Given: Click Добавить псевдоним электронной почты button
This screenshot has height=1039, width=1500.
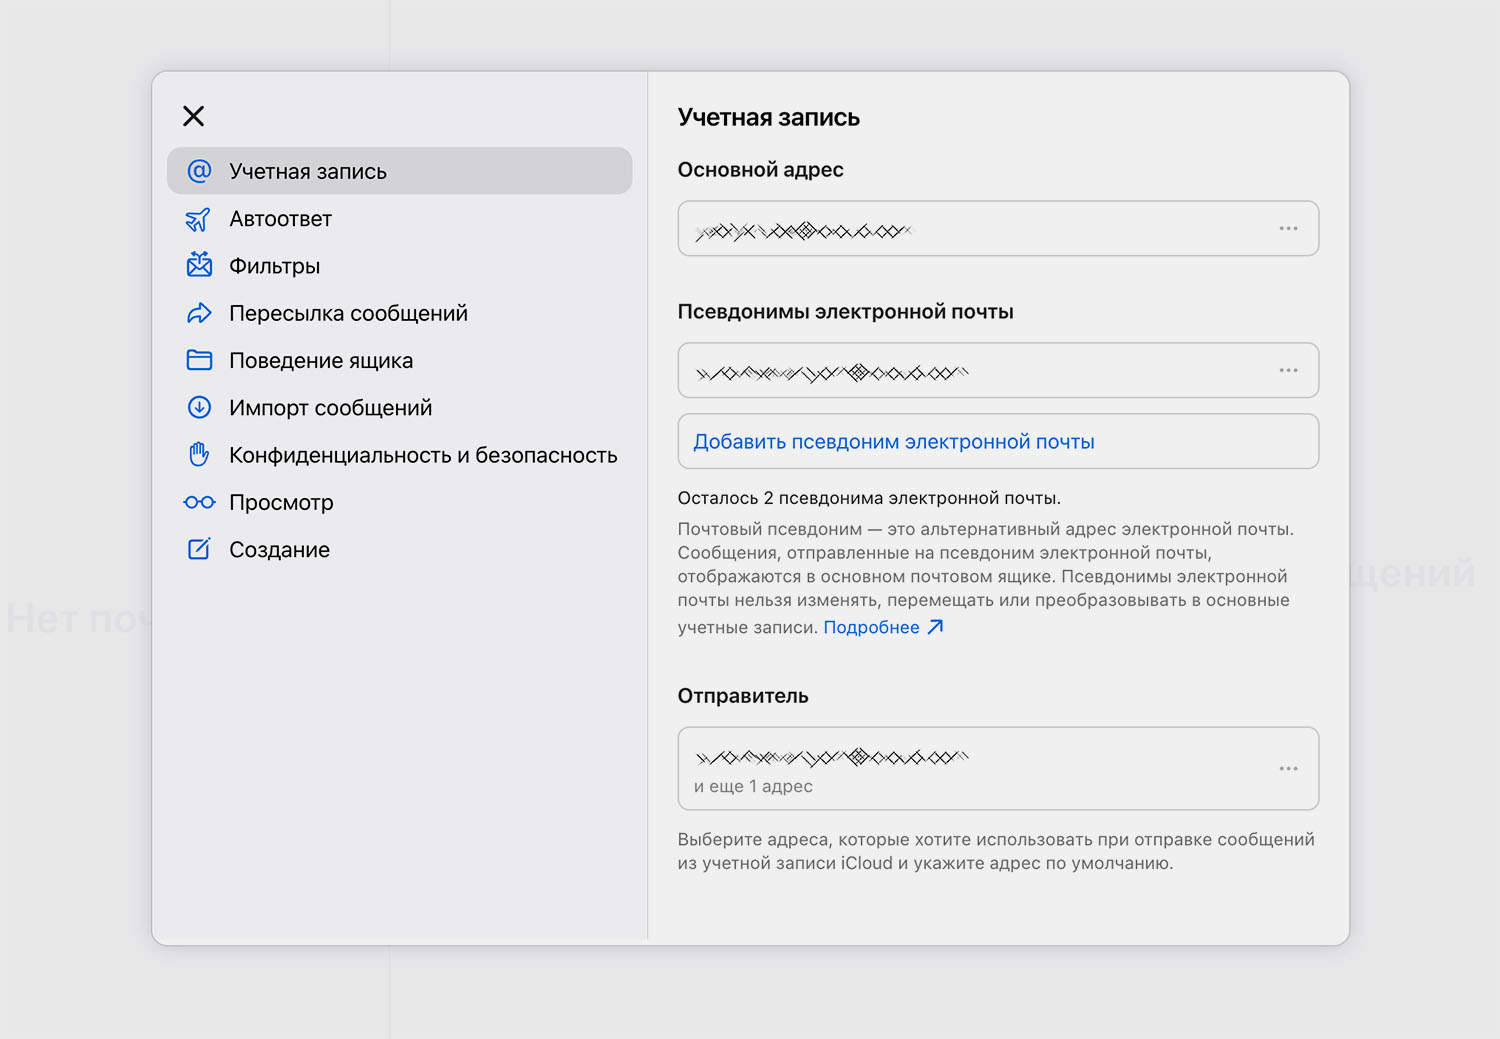Looking at the screenshot, I should coord(998,441).
